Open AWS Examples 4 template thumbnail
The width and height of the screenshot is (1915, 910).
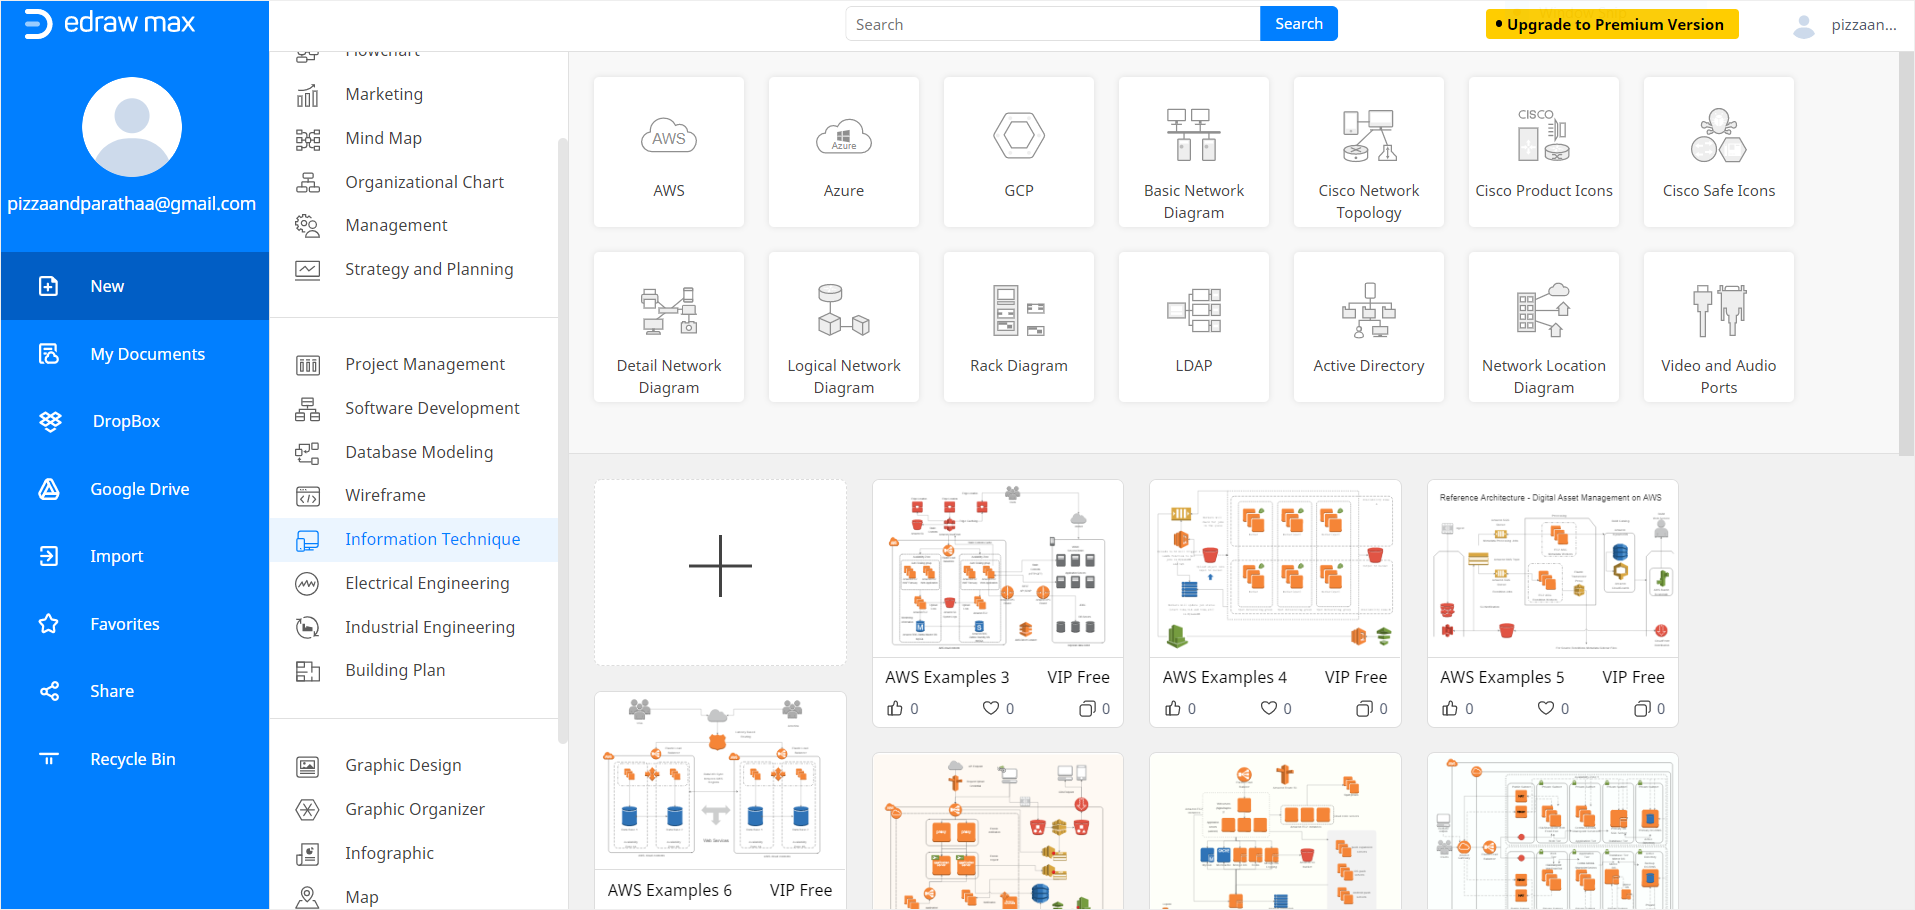(1275, 568)
